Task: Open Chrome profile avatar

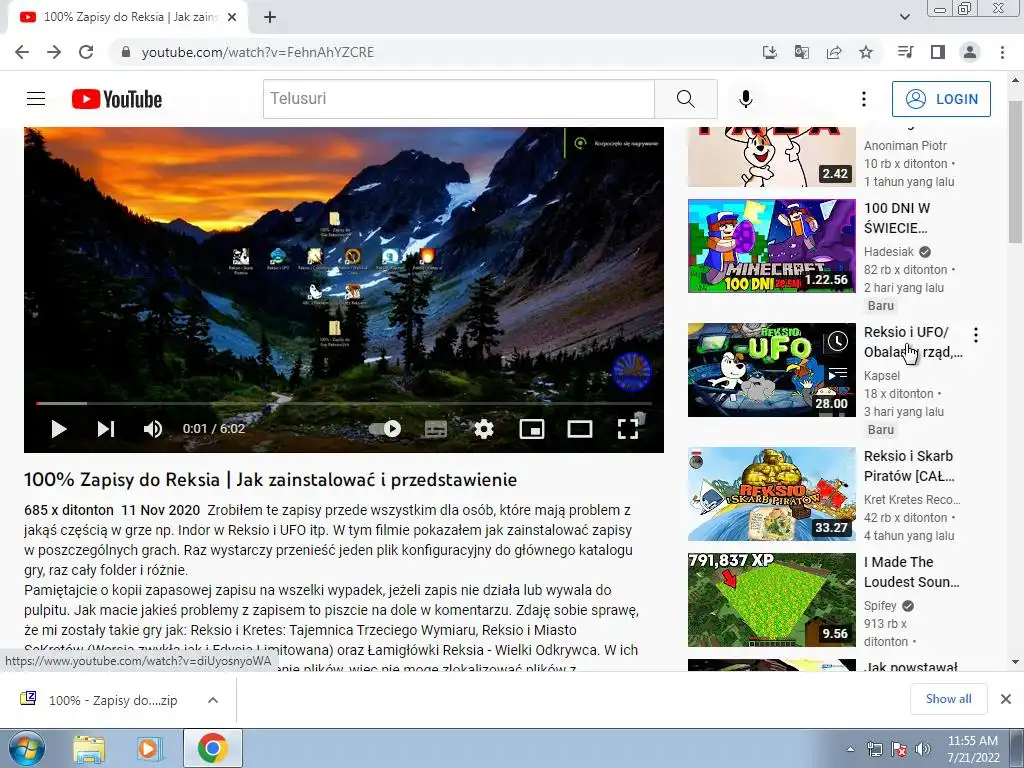Action: click(x=970, y=52)
